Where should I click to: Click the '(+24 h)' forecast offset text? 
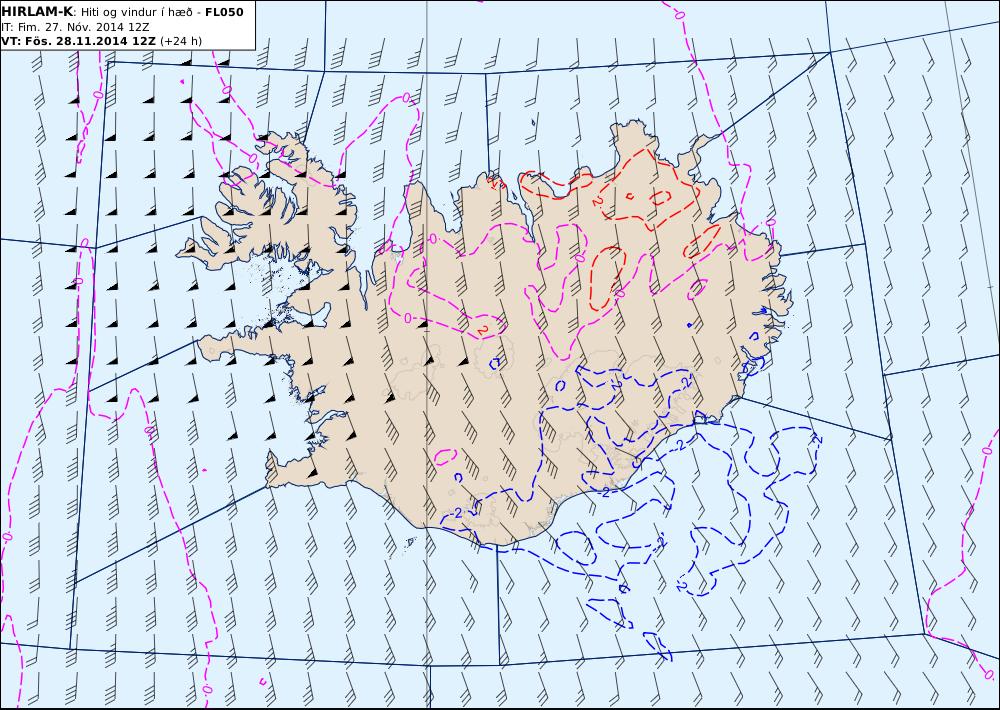180,41
